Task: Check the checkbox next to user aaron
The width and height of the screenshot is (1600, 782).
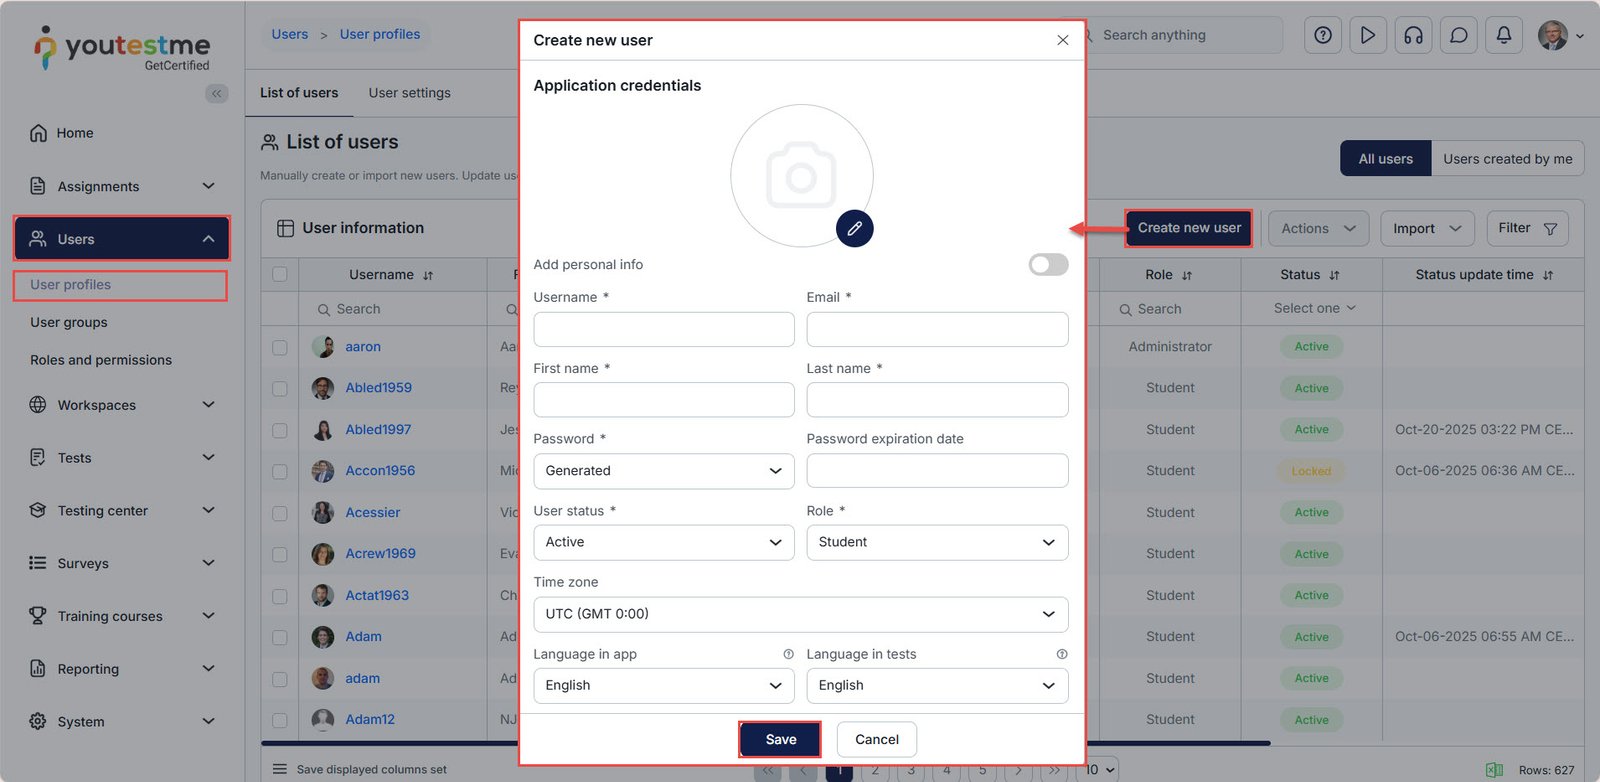Action: [x=280, y=347]
